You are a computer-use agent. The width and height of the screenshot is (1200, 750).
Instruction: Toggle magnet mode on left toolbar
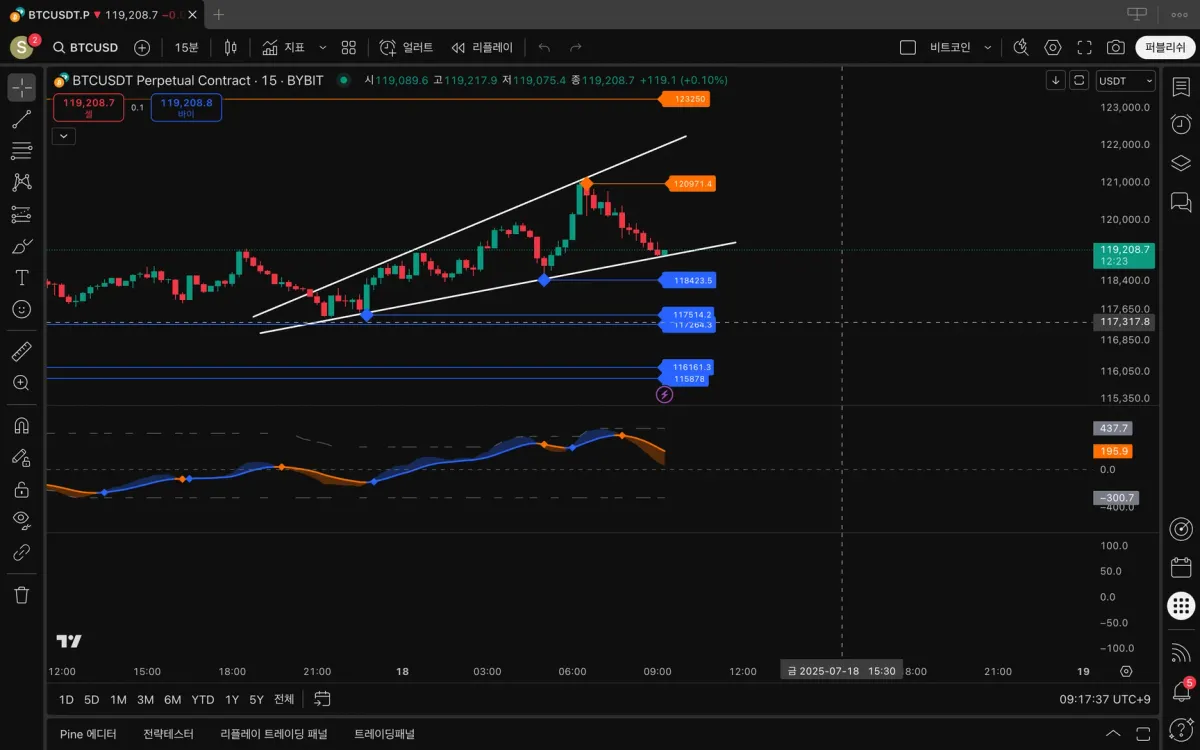pyautogui.click(x=21, y=425)
